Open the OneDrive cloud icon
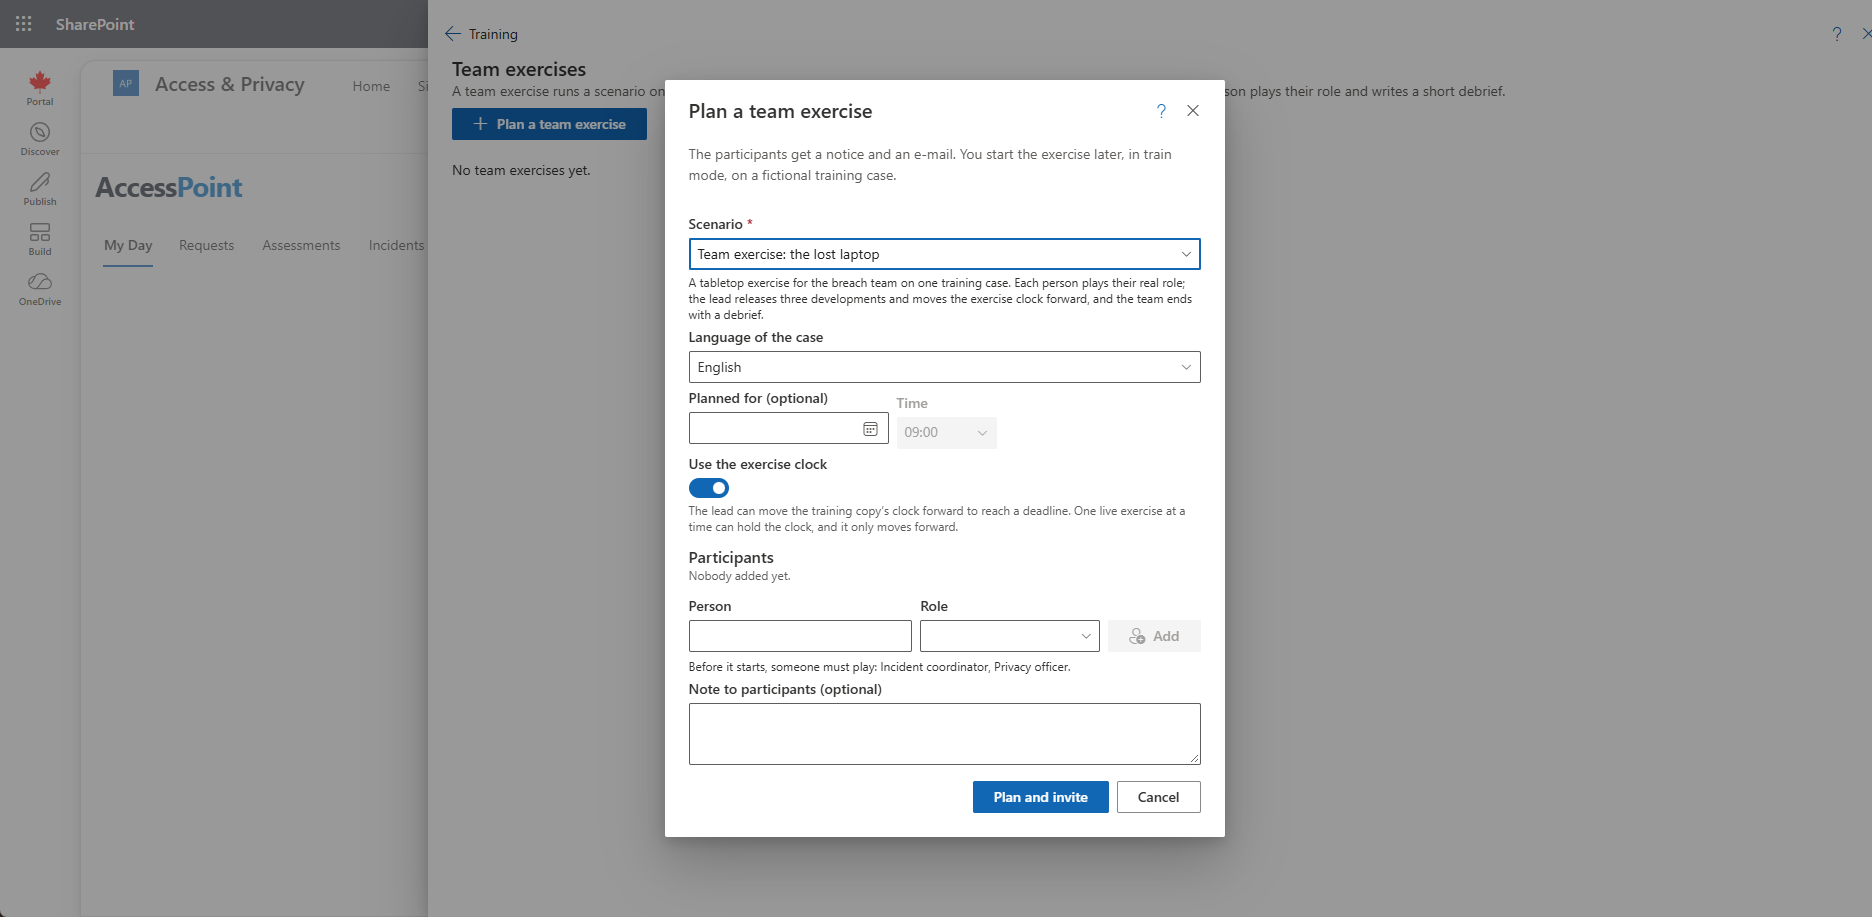1872x917 pixels. (x=40, y=289)
